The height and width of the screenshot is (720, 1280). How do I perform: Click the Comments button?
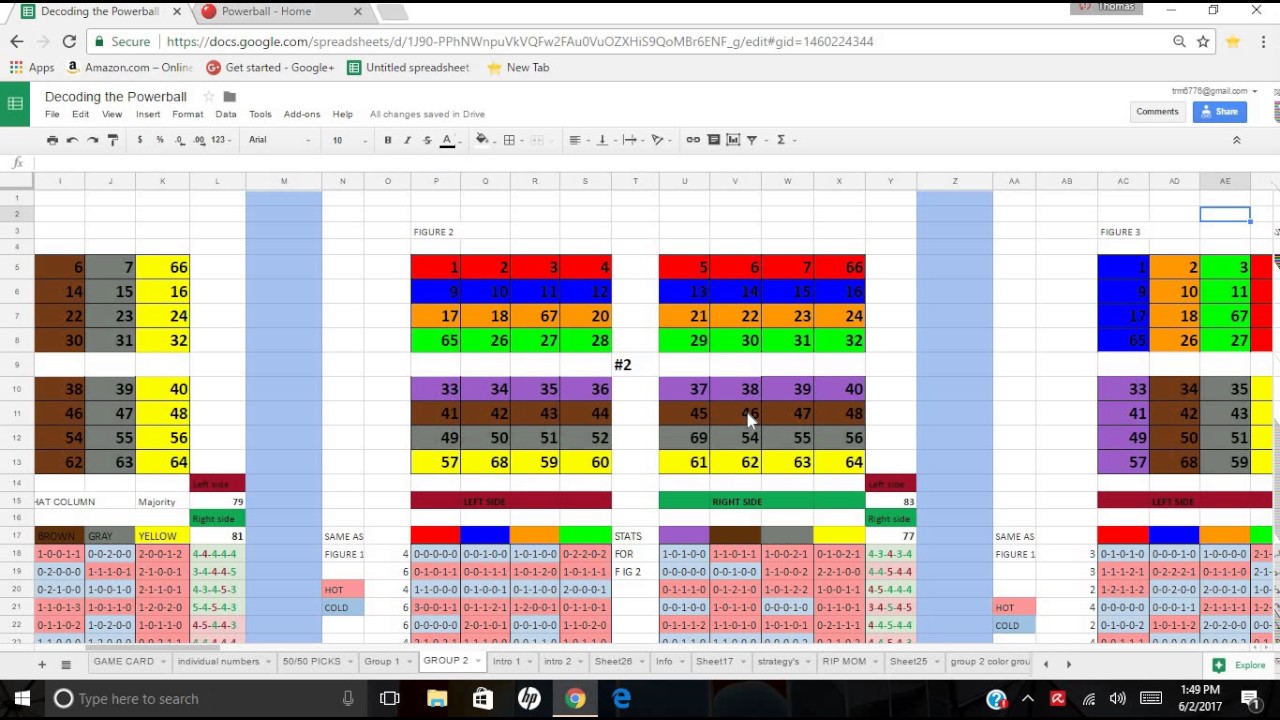click(1157, 112)
